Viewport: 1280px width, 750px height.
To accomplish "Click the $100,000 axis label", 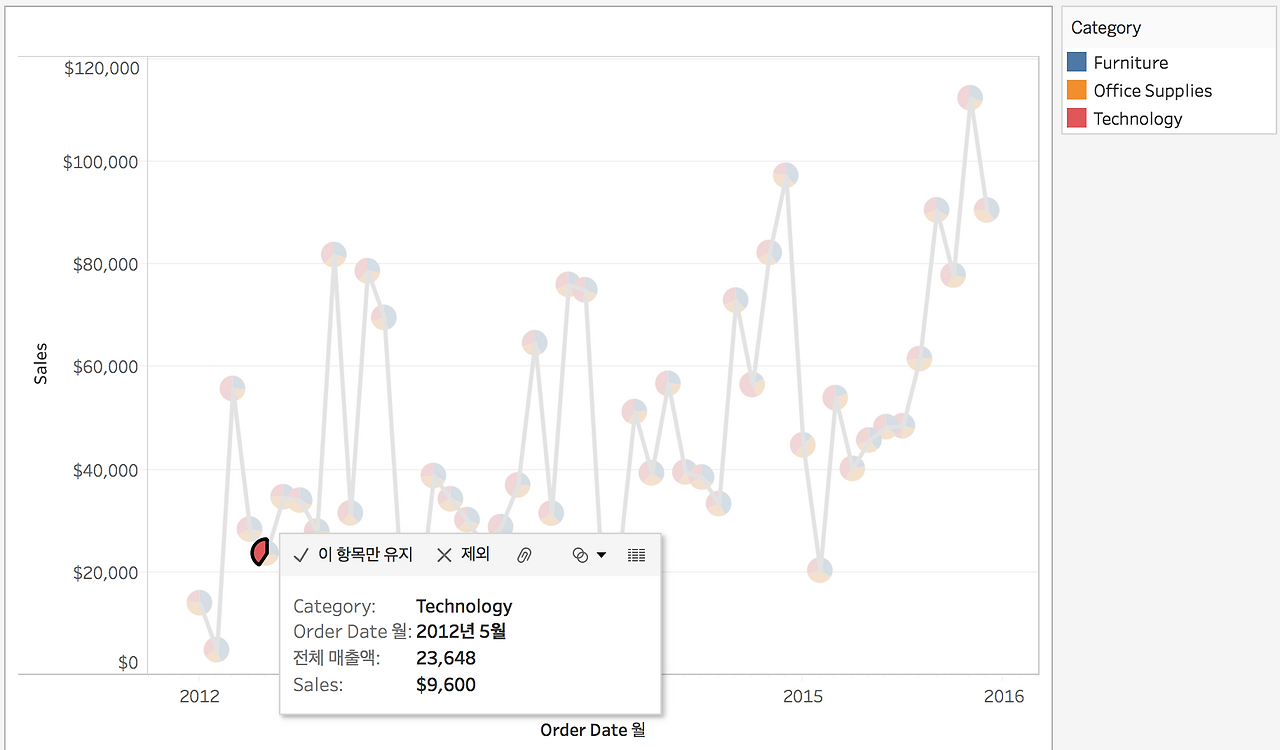I will 100,162.
